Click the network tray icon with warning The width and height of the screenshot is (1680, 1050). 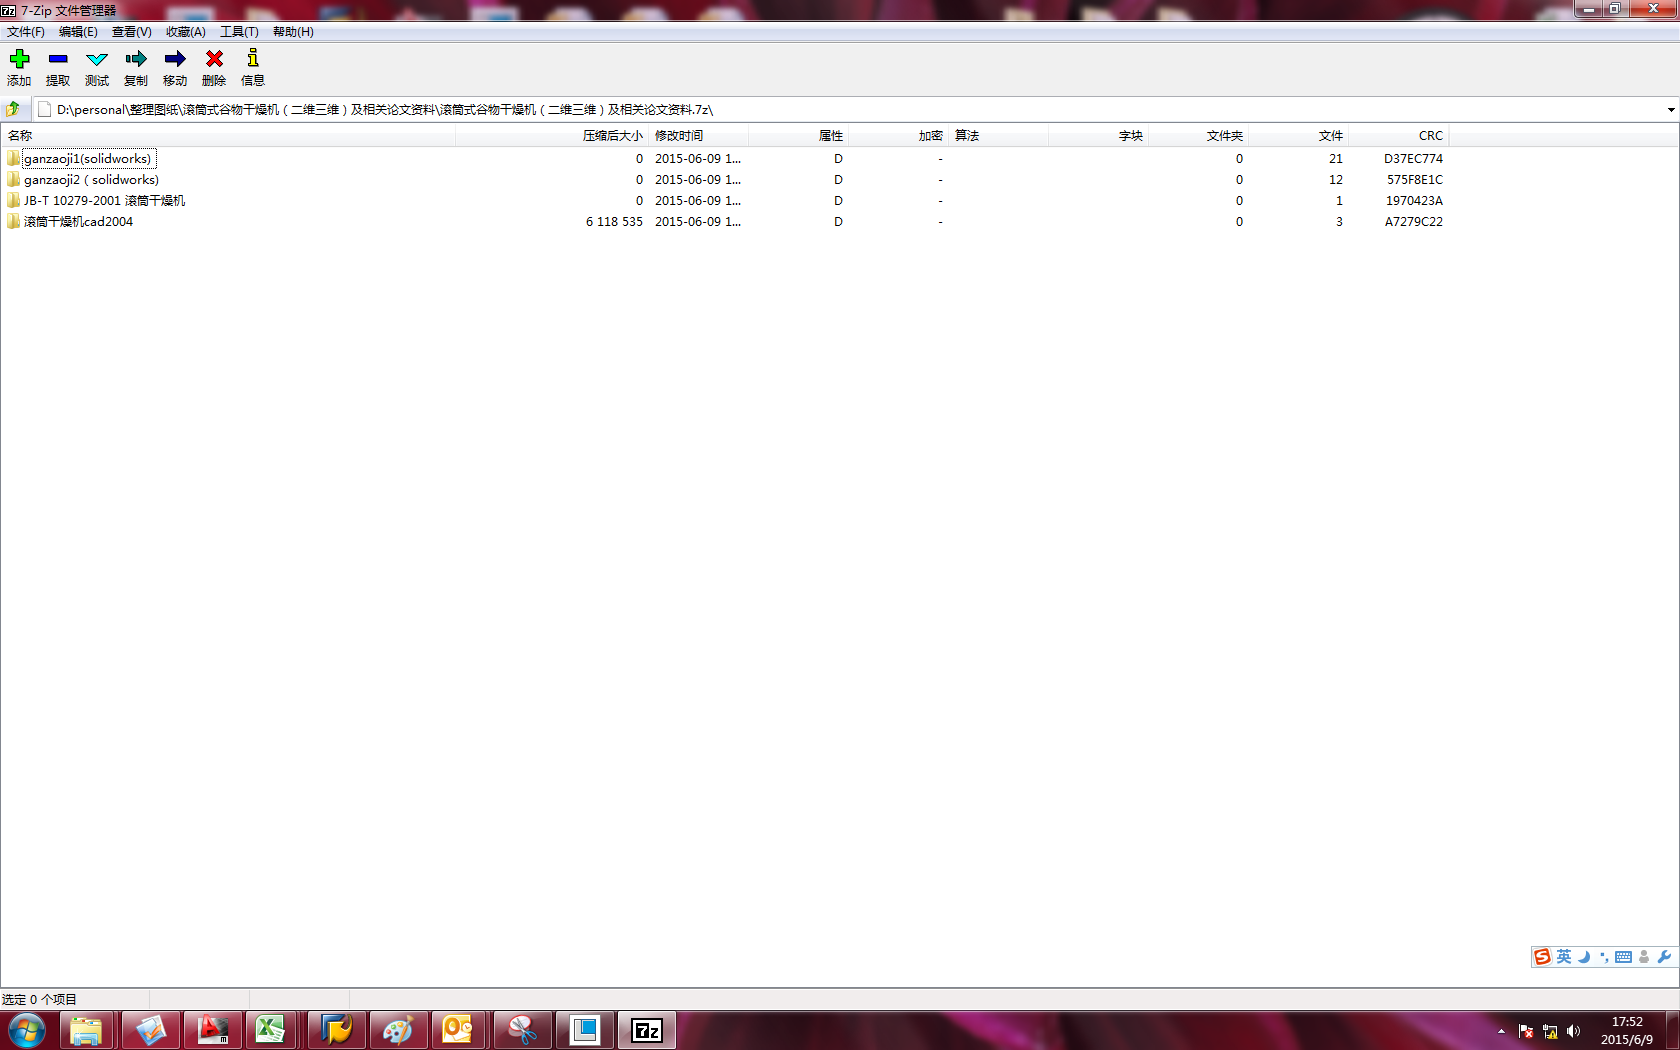(1550, 1031)
